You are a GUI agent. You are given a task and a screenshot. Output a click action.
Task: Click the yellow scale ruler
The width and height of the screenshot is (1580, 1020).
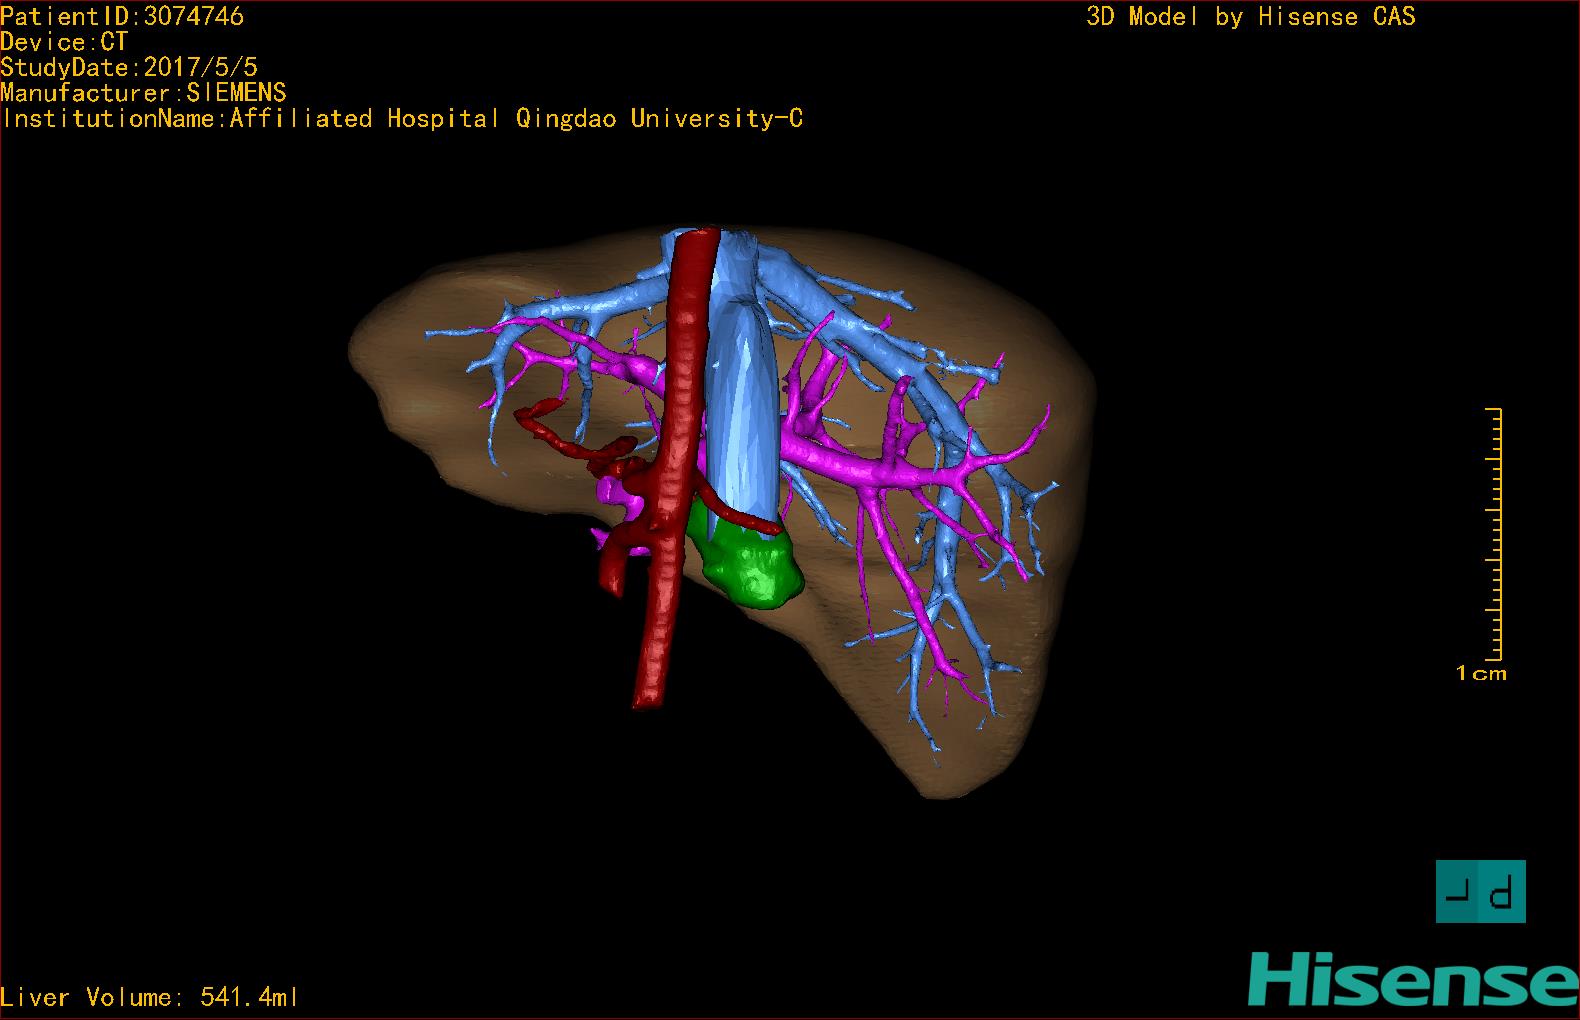coord(1494,535)
